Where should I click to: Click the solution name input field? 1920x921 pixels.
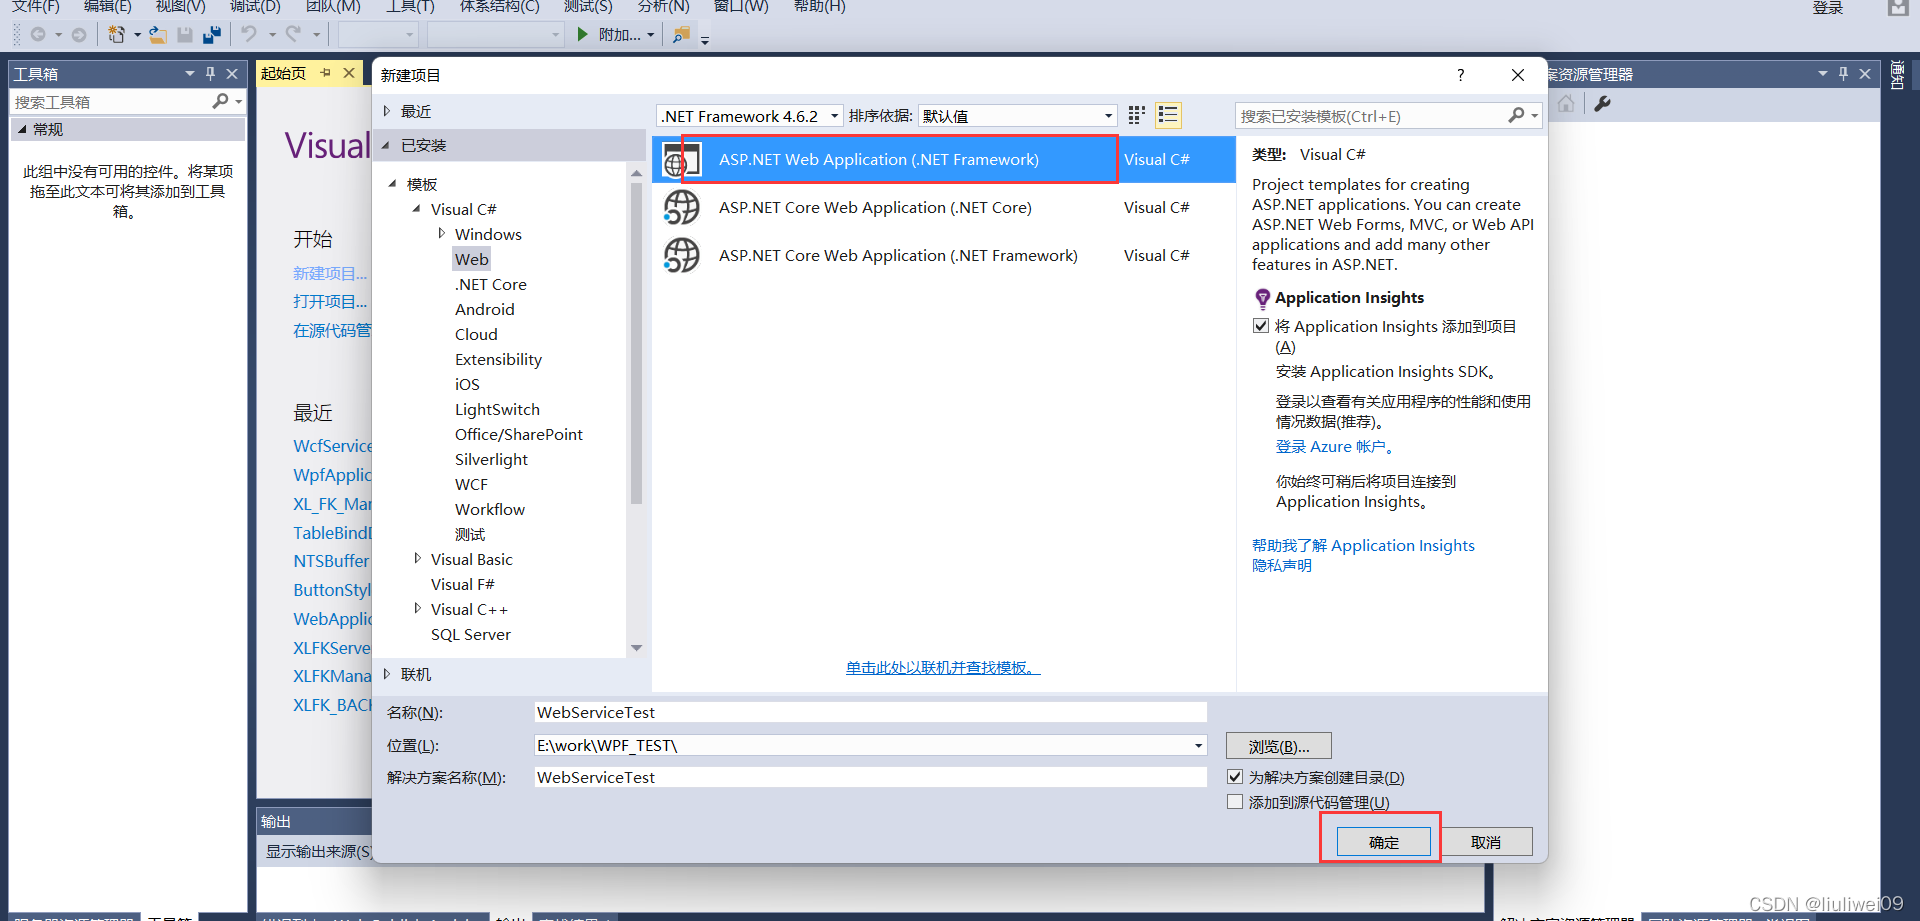tap(870, 777)
